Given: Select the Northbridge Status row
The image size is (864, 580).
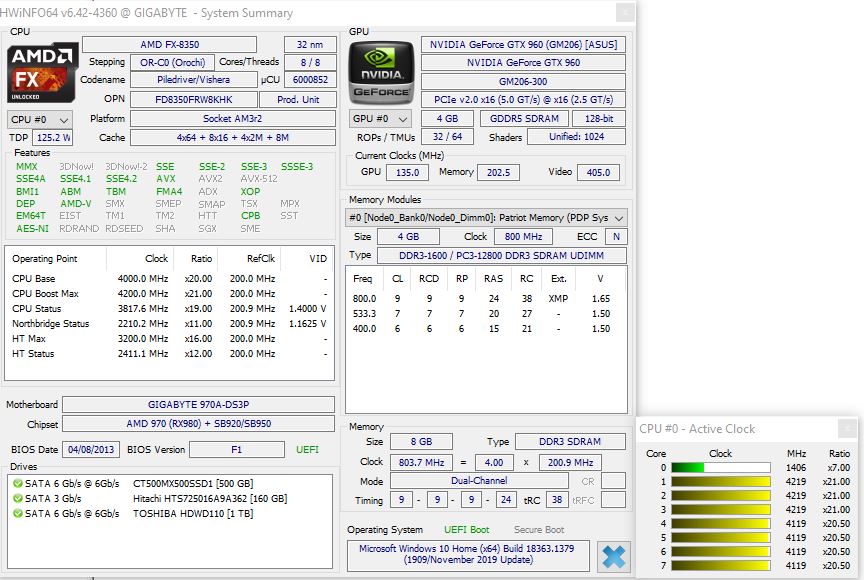Looking at the screenshot, I should tap(170, 323).
